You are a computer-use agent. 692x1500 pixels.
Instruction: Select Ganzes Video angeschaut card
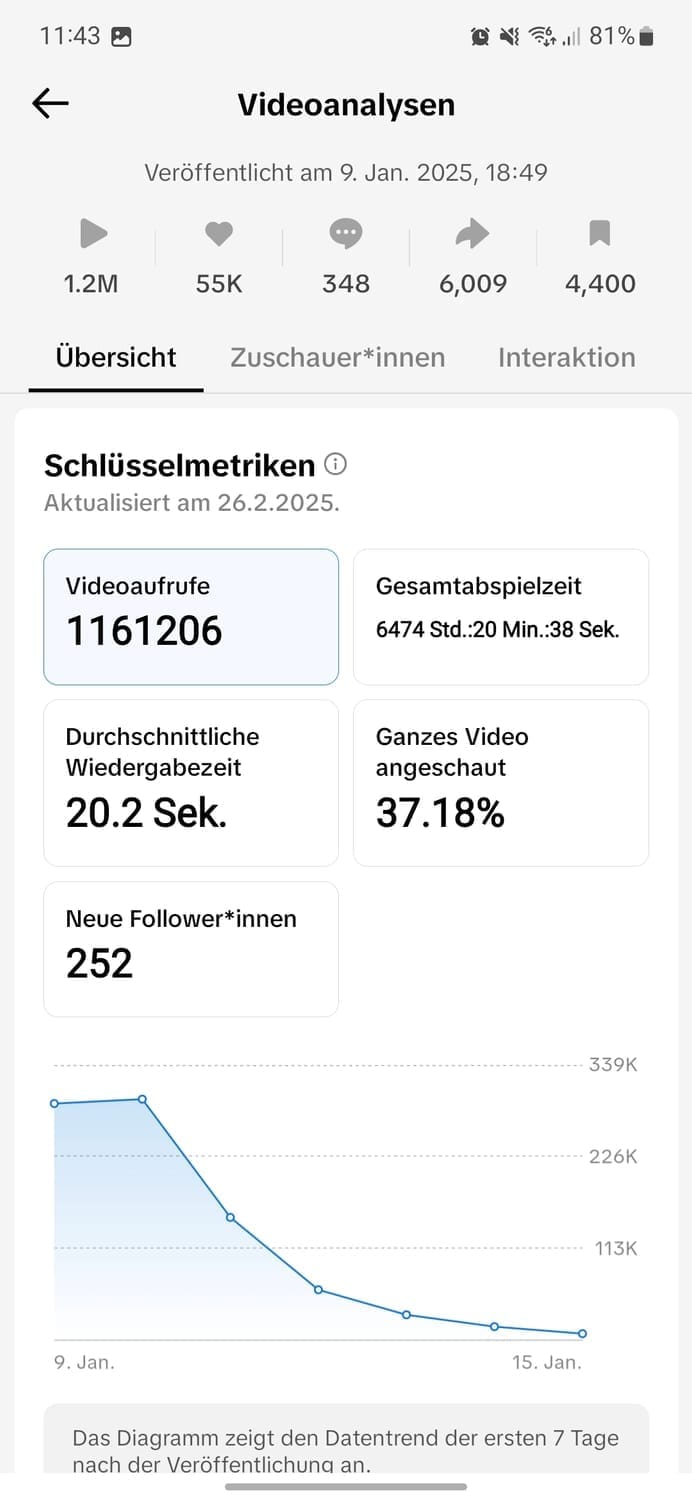(501, 782)
